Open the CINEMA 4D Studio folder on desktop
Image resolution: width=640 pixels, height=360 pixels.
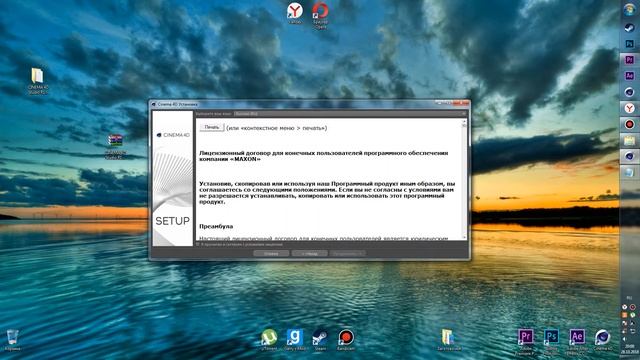coord(38,81)
